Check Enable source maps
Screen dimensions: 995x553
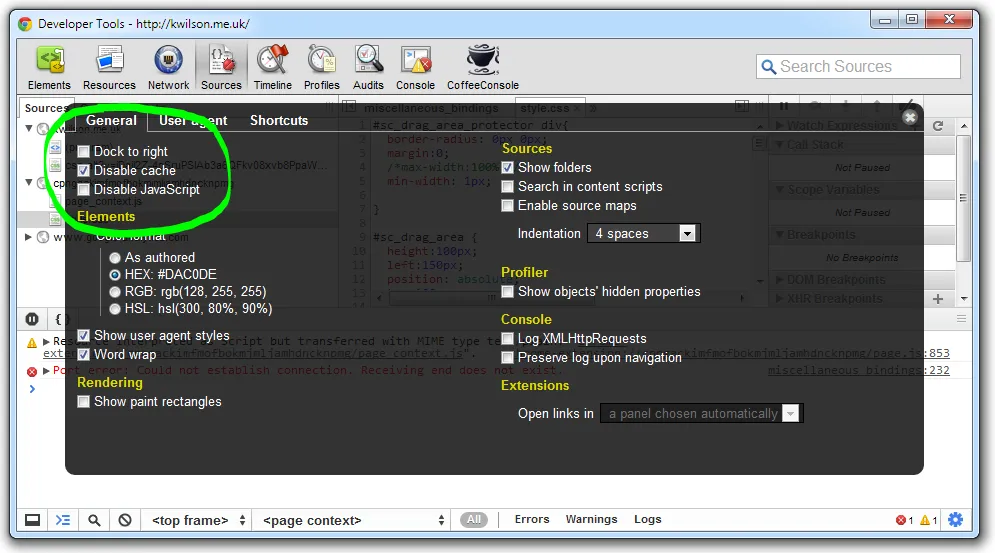tap(507, 206)
